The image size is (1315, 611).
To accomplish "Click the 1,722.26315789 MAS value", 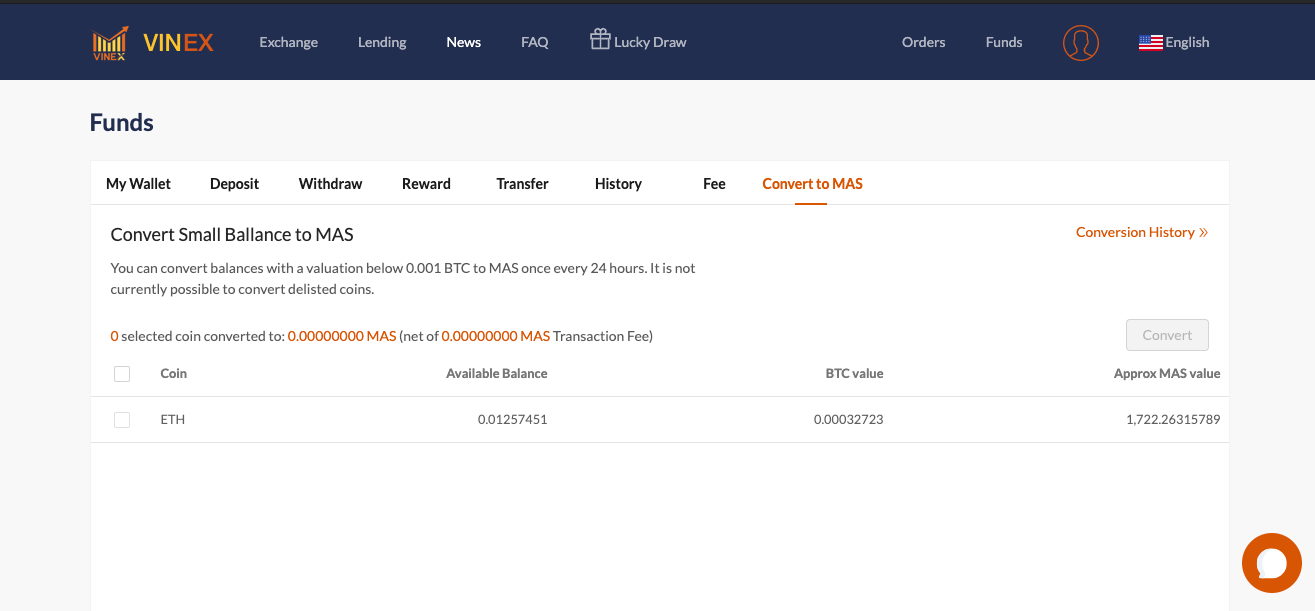I will pos(1173,420).
